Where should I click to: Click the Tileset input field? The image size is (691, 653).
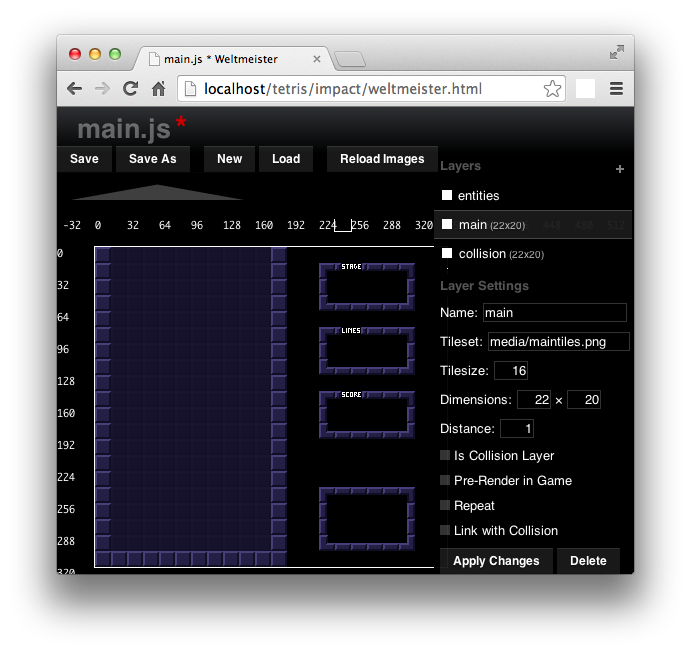click(x=558, y=342)
